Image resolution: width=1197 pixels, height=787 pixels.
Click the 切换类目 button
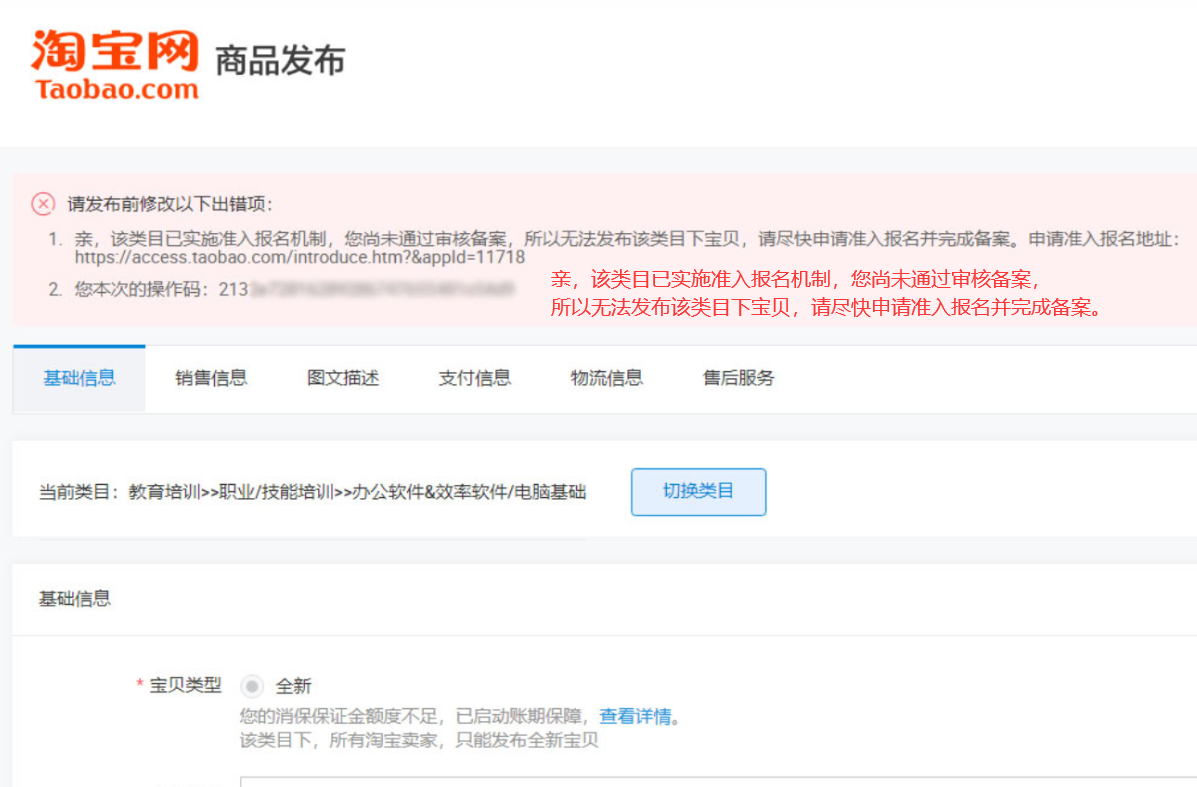[698, 491]
